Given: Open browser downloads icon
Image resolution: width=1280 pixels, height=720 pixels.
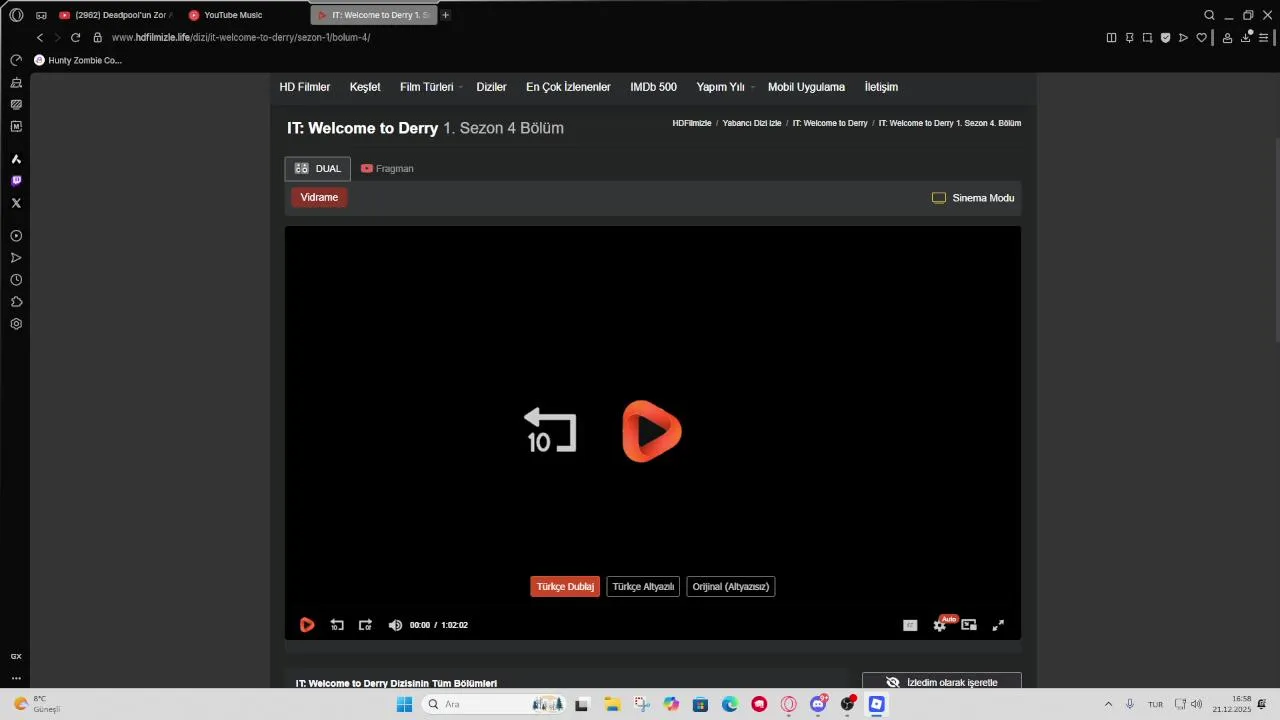Looking at the screenshot, I should tap(1246, 38).
